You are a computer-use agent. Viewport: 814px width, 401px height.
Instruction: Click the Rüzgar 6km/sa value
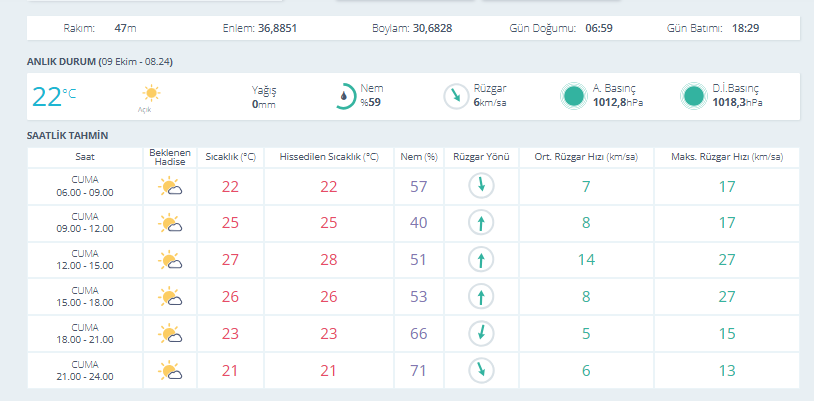(490, 102)
